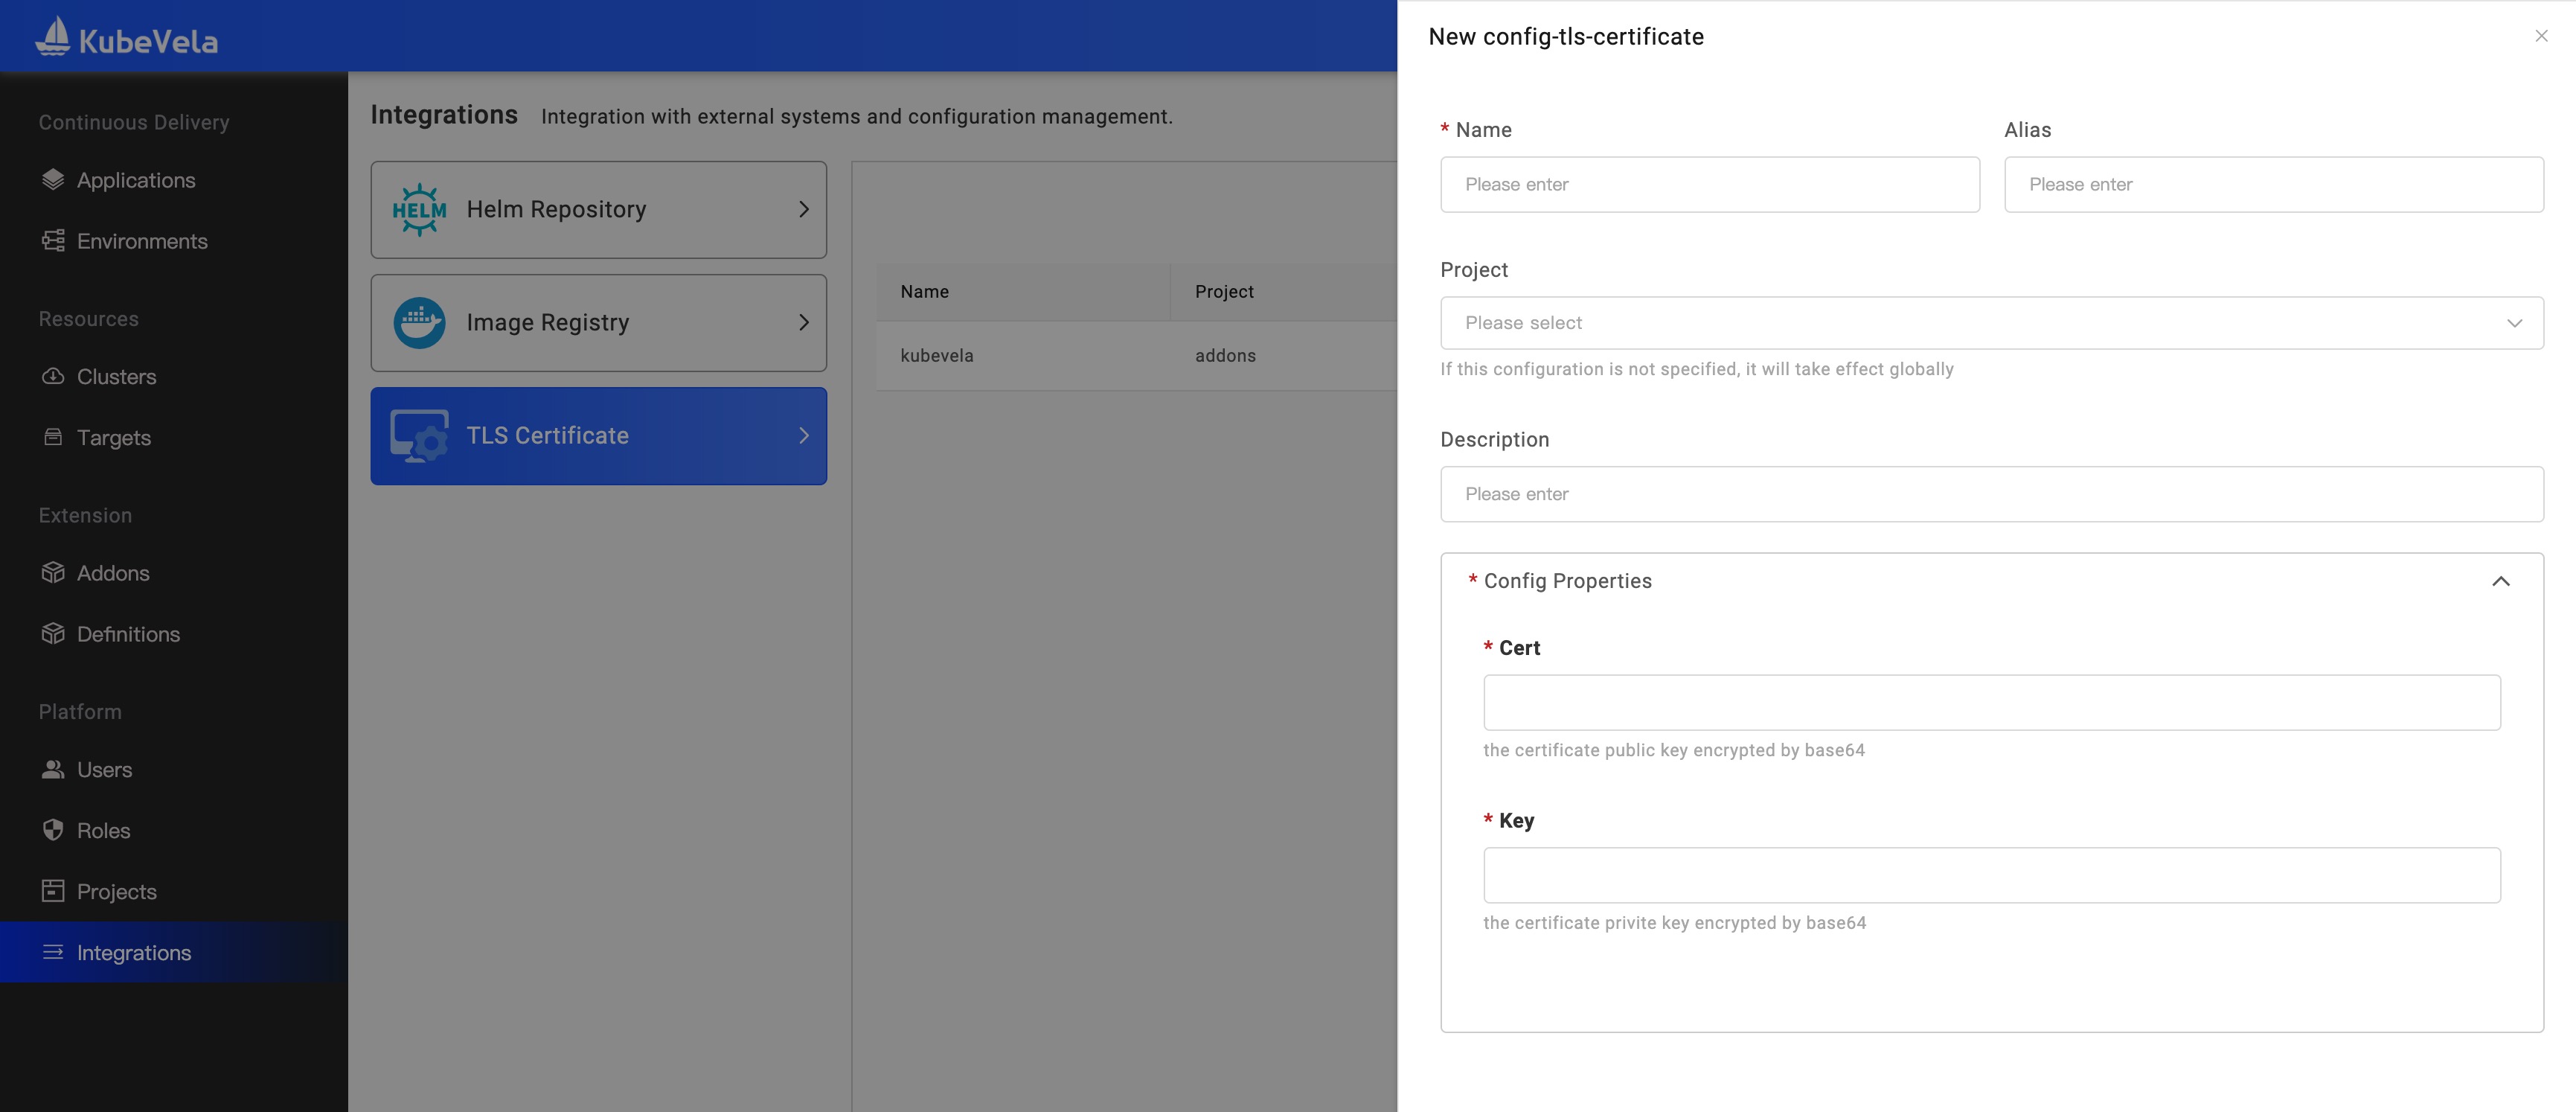Select the TLS Certificate integration card
This screenshot has height=1112, width=2576.
click(598, 436)
